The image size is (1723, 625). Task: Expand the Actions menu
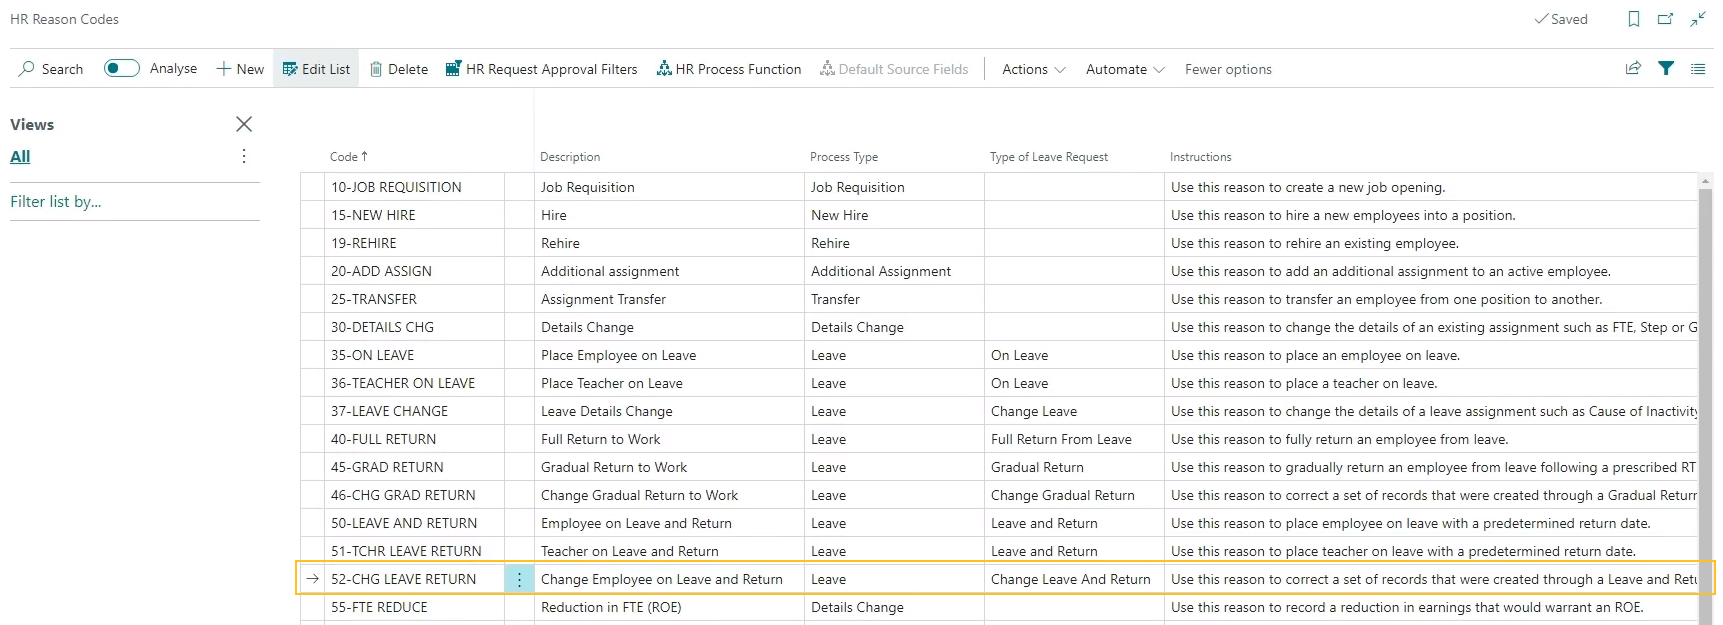point(1034,69)
